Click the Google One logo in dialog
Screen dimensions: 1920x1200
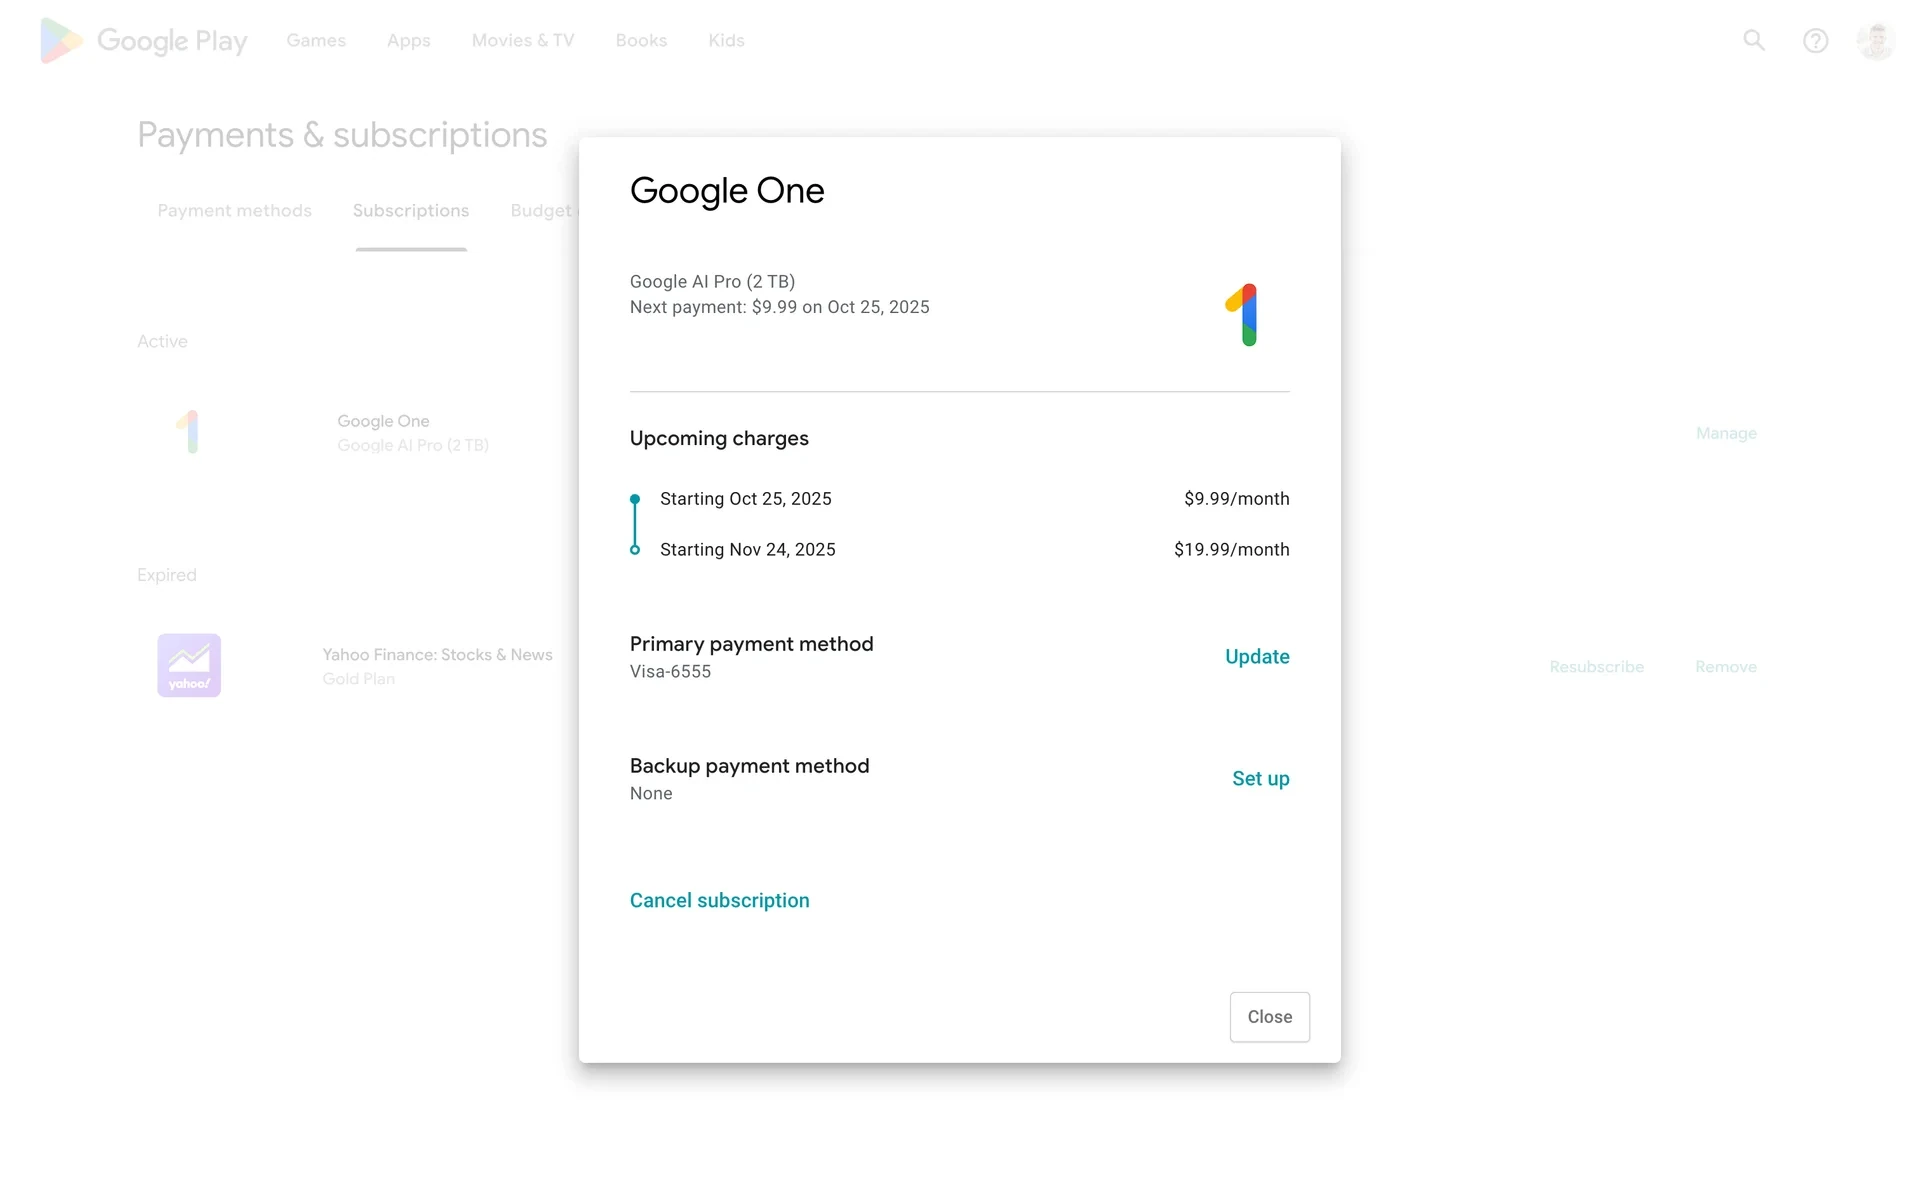click(x=1242, y=315)
